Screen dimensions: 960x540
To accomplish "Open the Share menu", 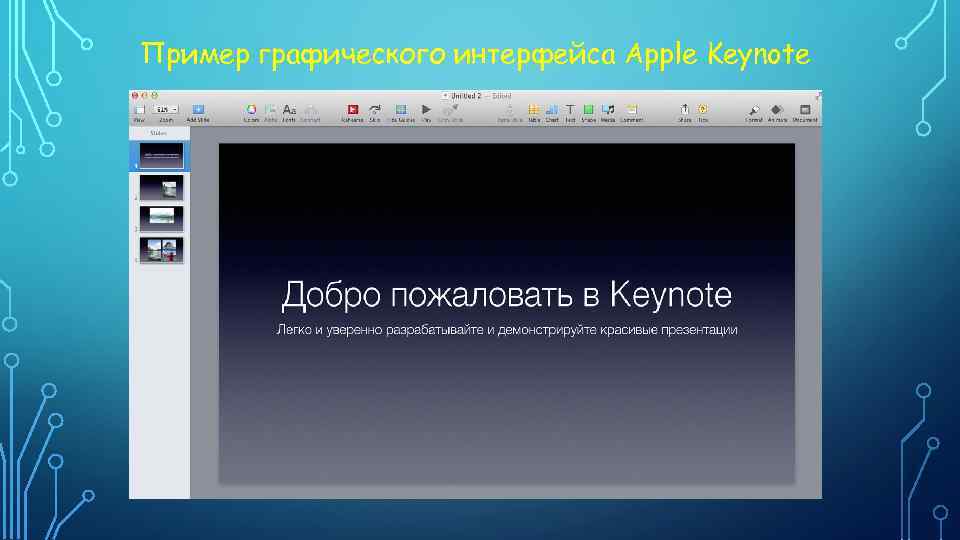I will point(684,110).
